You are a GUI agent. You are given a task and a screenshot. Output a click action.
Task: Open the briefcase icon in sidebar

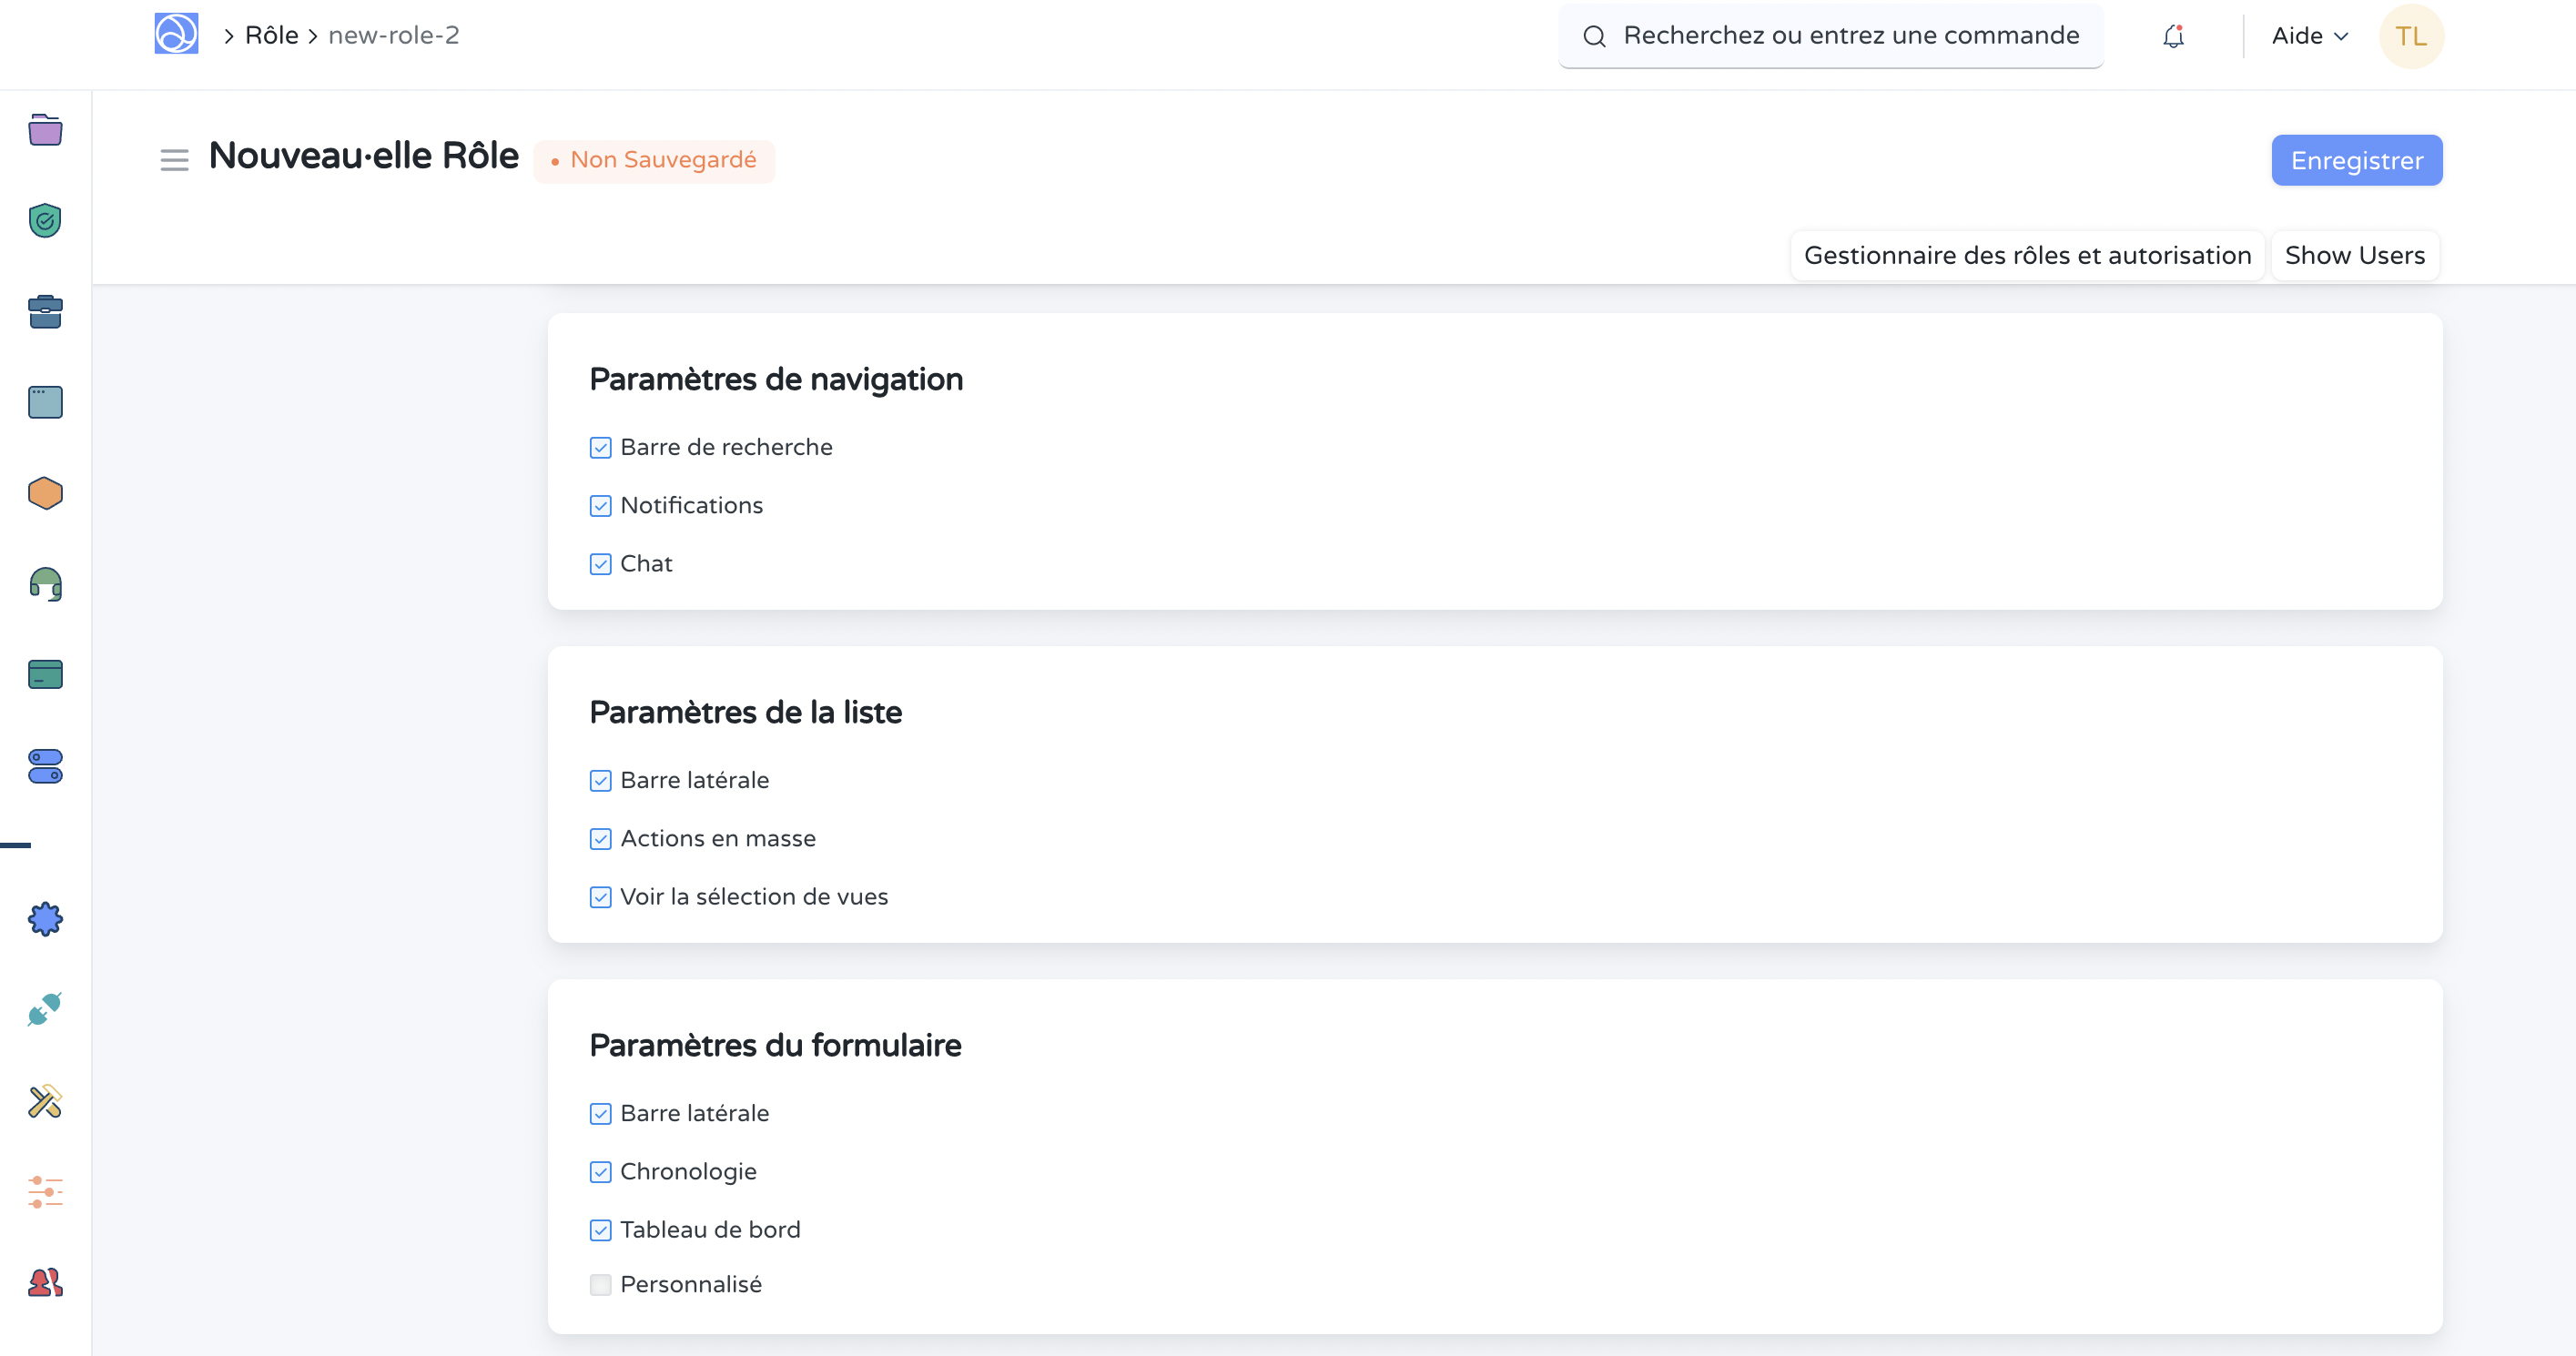tap(46, 312)
